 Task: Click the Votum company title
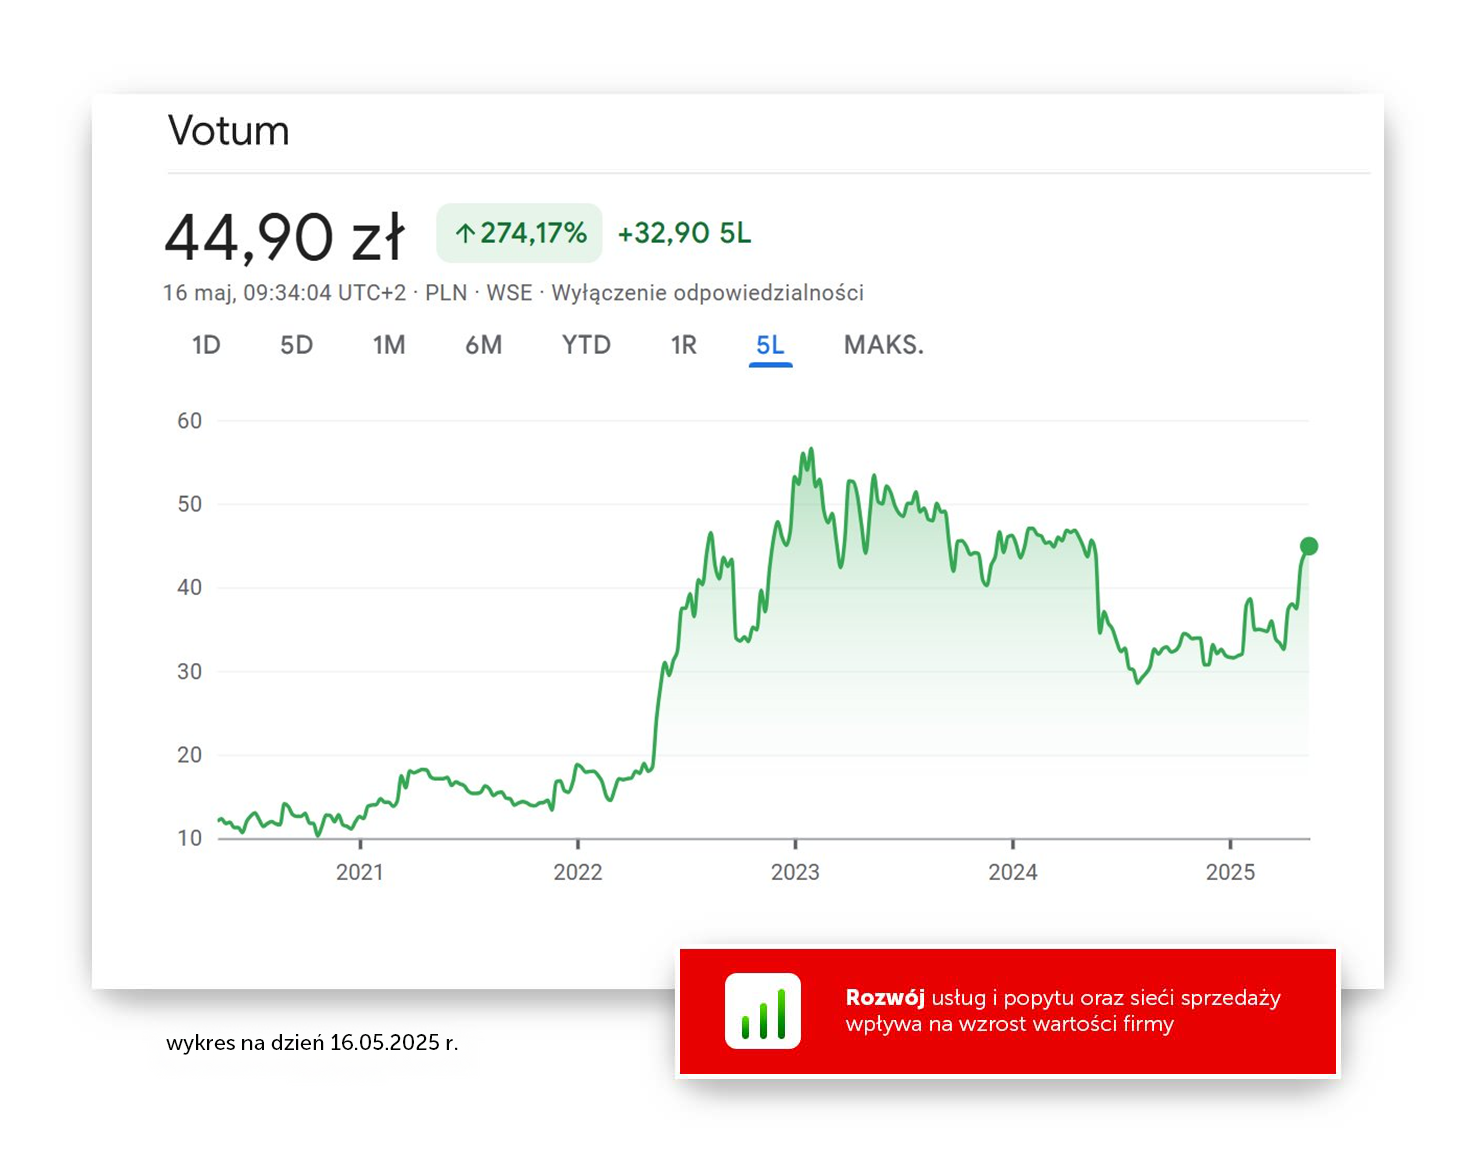coord(229,131)
